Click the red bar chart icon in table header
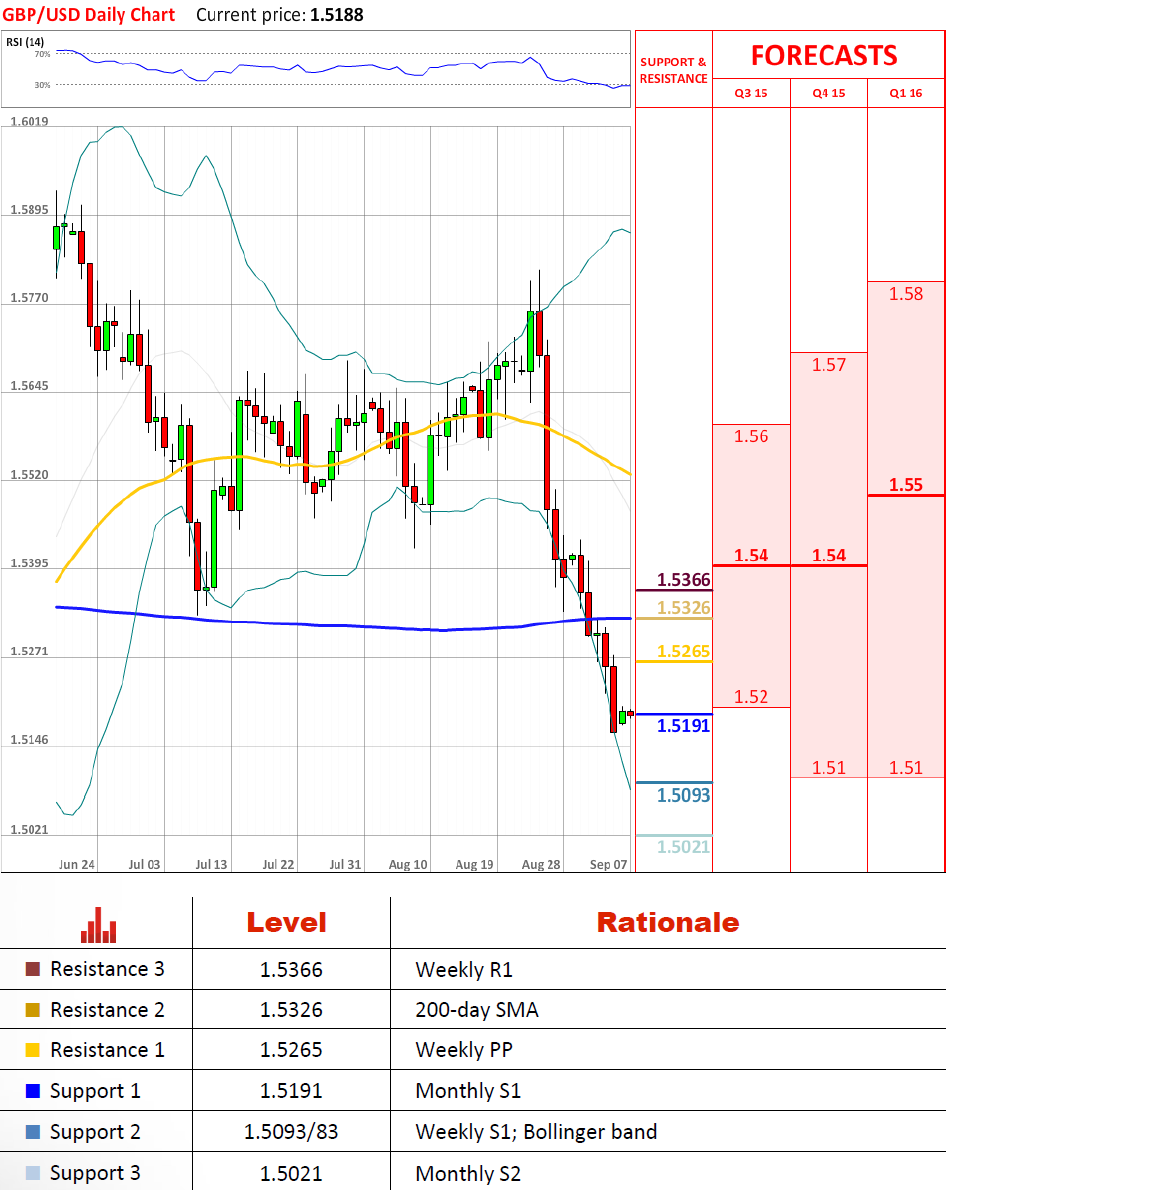This screenshot has height=1190, width=1152. tap(99, 925)
